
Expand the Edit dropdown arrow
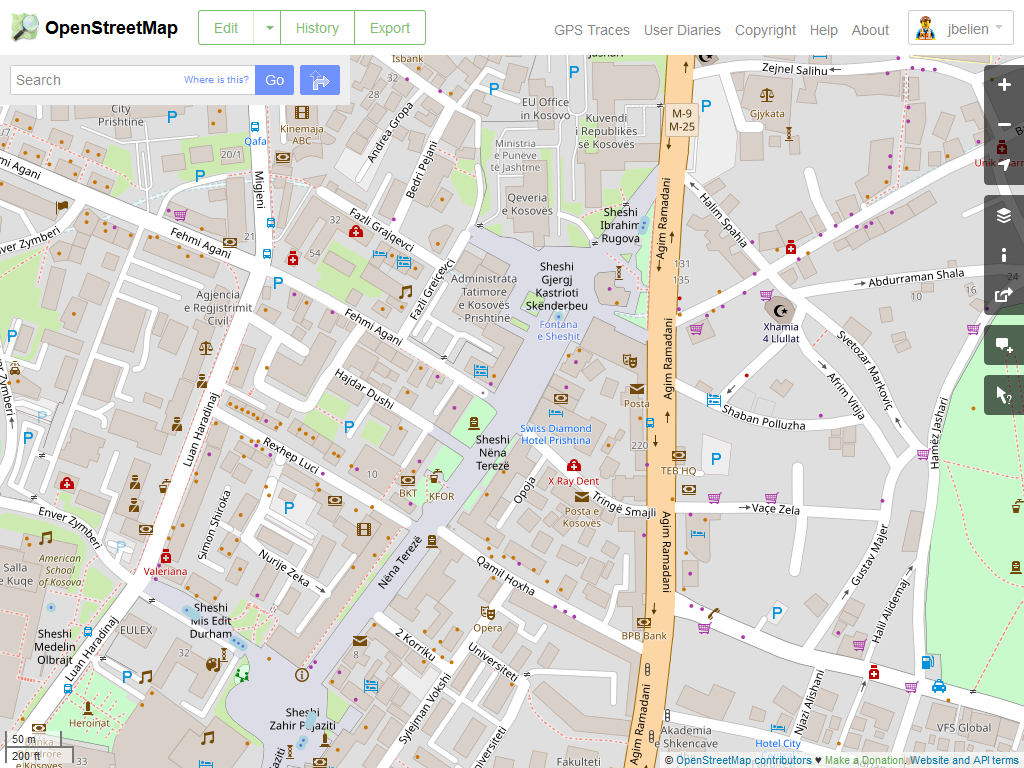268,28
